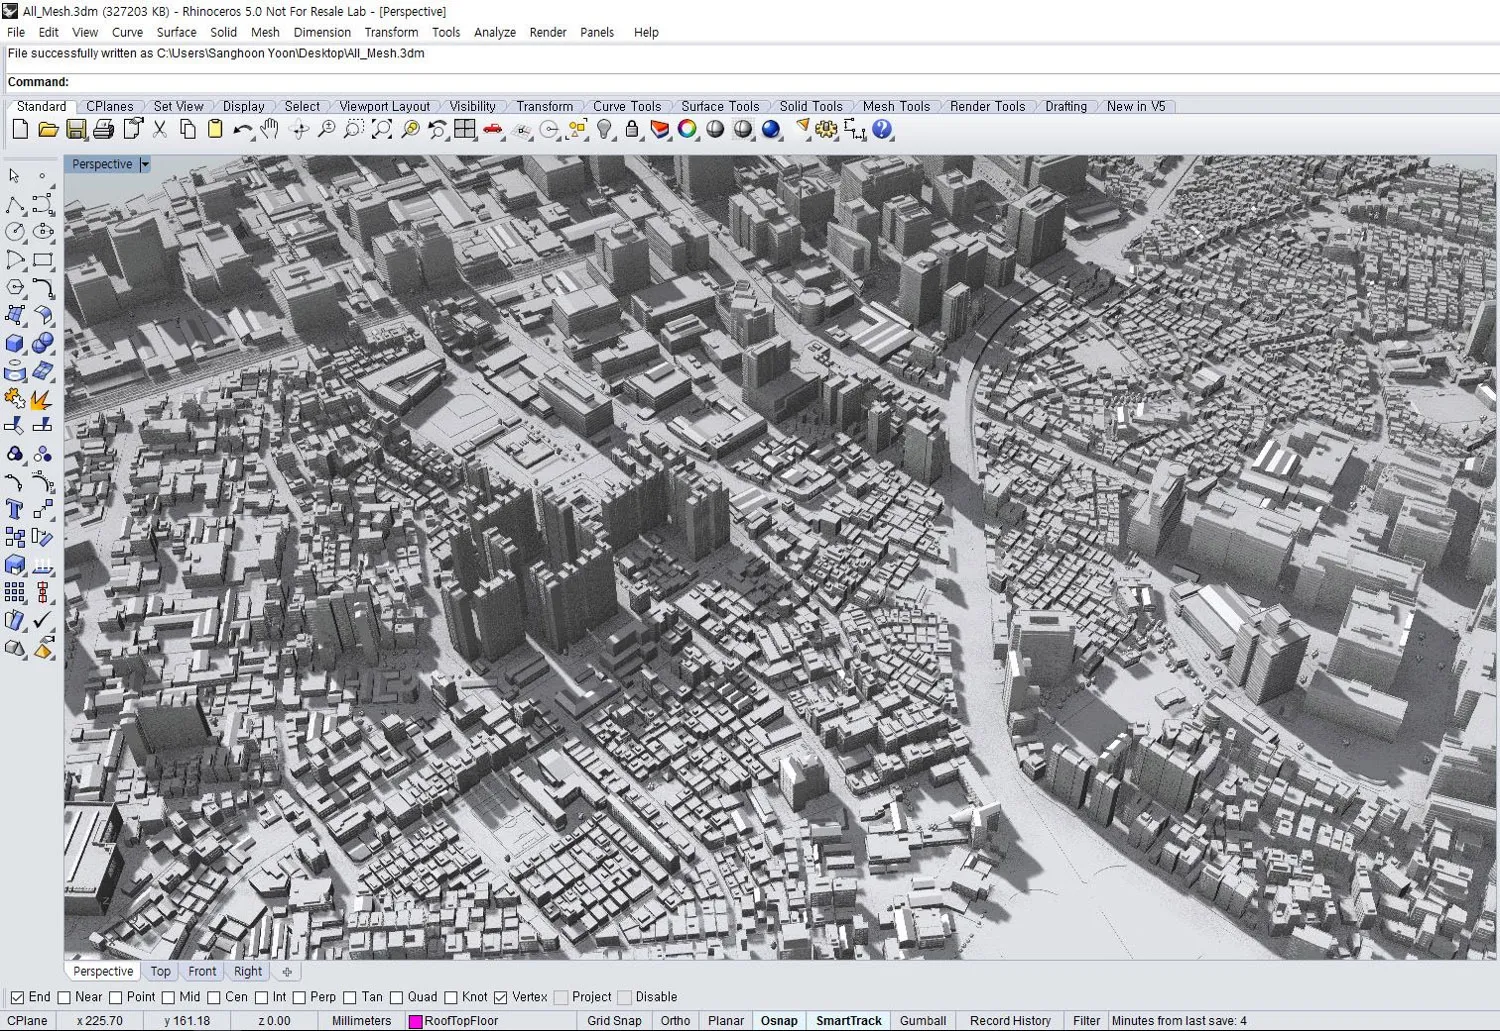
Task: Switch to the Mesh Tools toolbar tab
Action: coord(896,106)
